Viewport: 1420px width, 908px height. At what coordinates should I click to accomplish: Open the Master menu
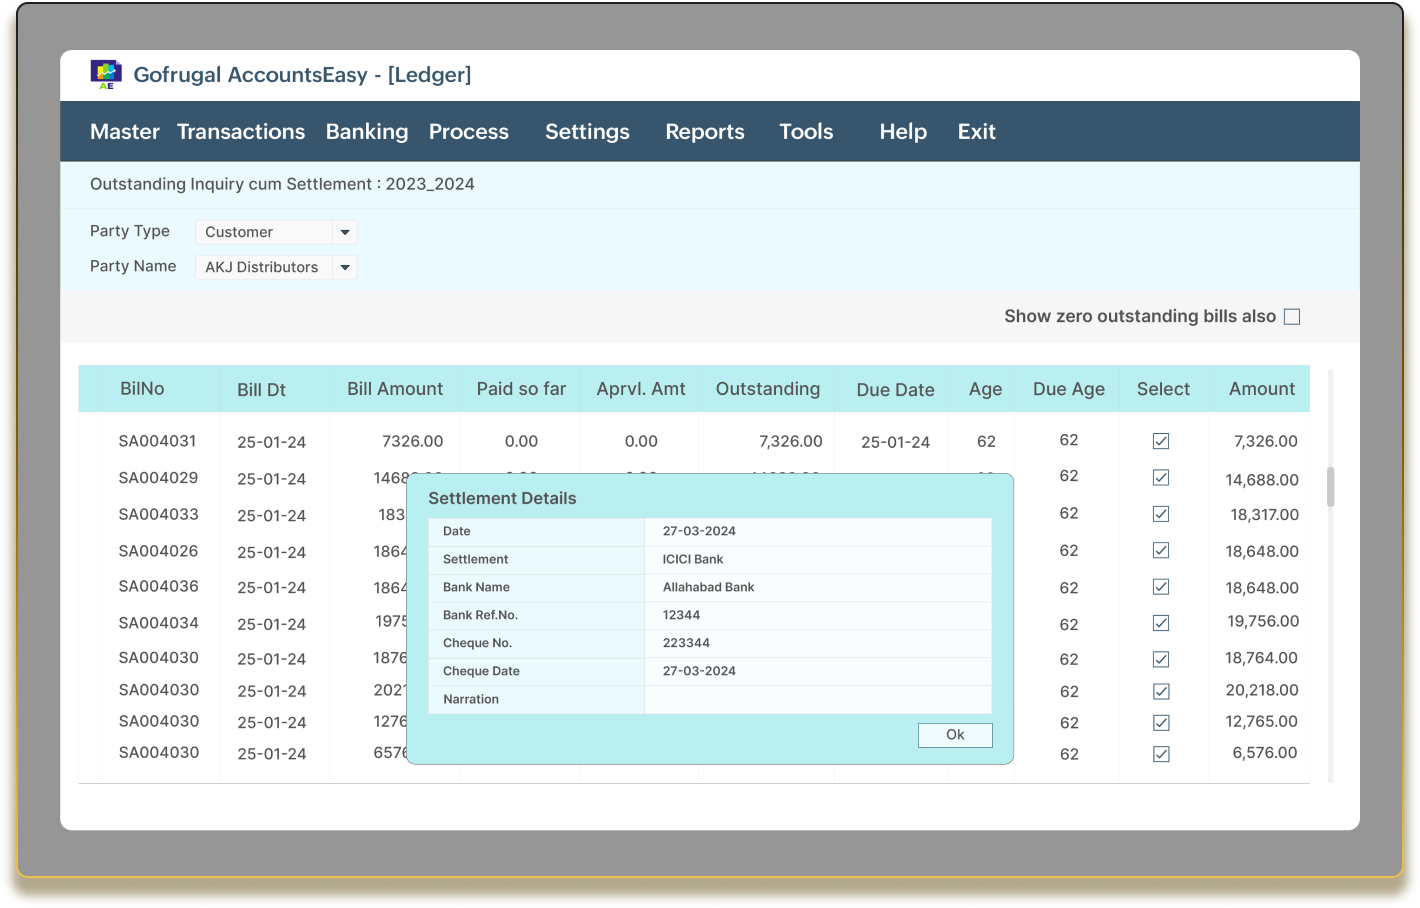pos(124,131)
